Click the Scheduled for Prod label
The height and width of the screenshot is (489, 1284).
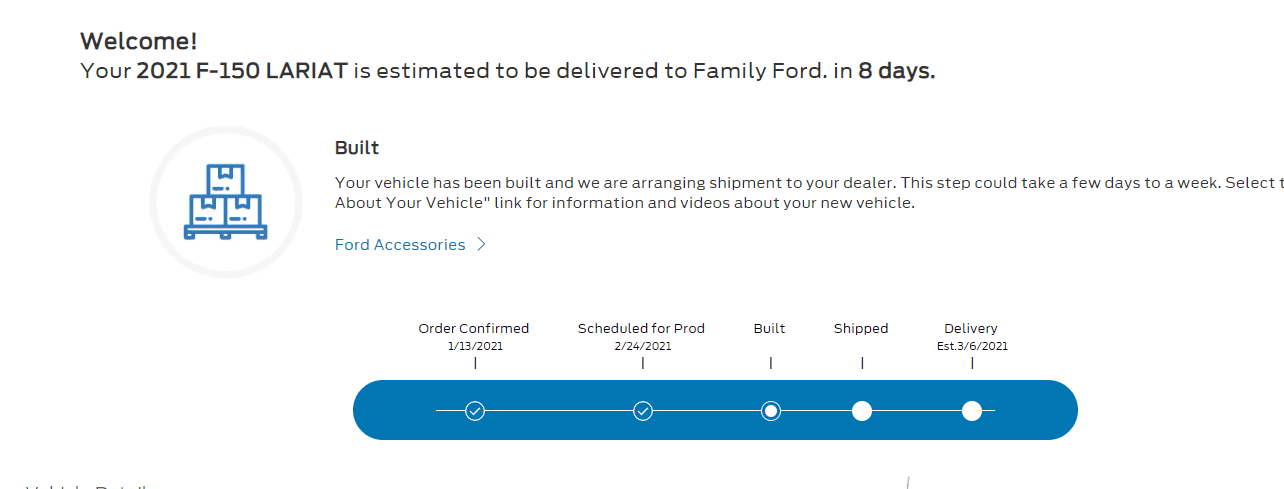[641, 328]
